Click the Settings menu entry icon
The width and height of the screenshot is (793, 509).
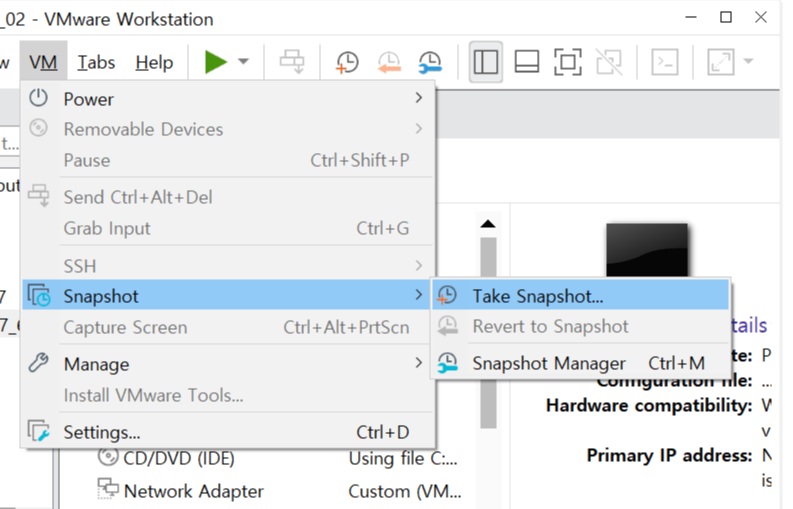click(x=39, y=431)
